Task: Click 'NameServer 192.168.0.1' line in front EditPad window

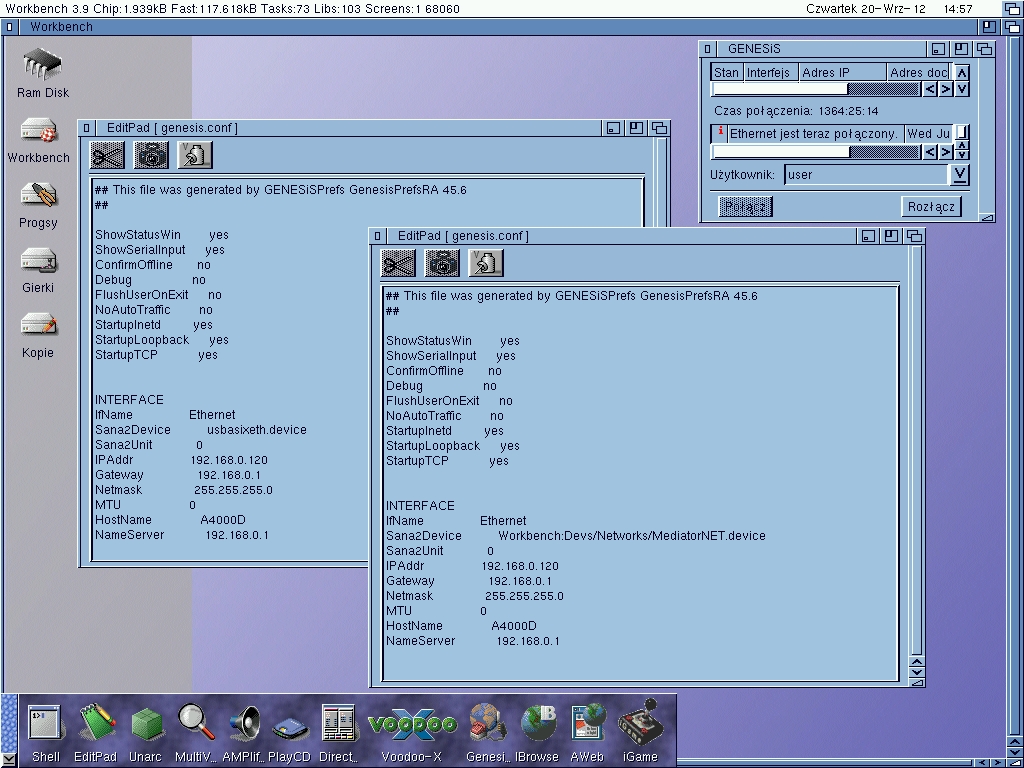Action: click(x=473, y=641)
